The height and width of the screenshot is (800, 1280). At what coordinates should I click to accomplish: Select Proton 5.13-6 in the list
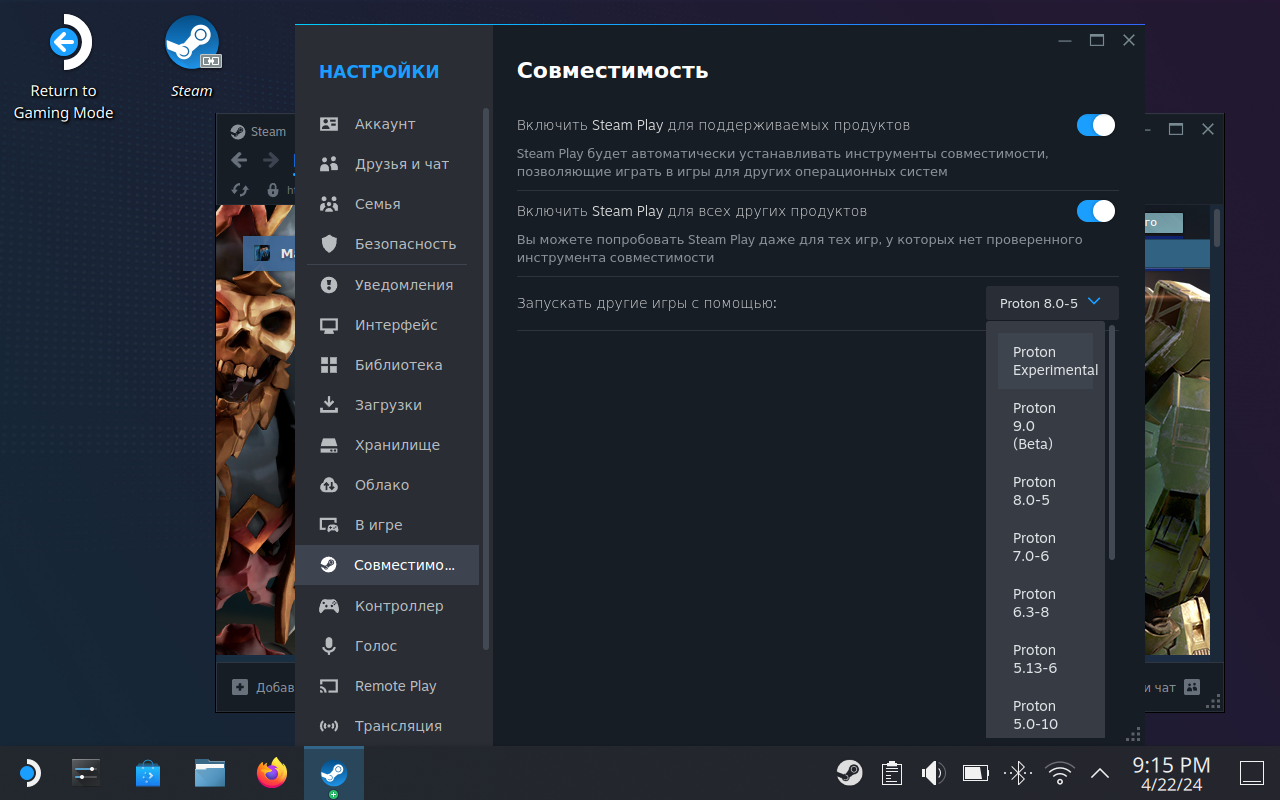[x=1045, y=659]
